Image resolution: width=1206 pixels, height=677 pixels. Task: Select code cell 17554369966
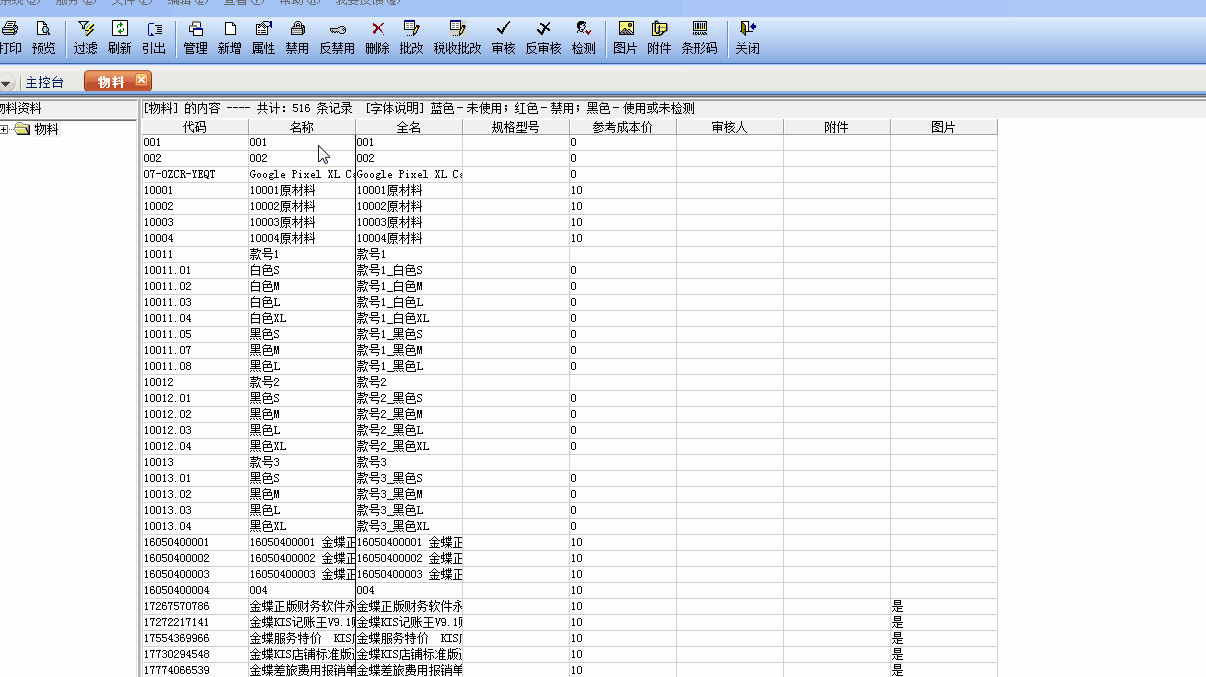tap(195, 638)
